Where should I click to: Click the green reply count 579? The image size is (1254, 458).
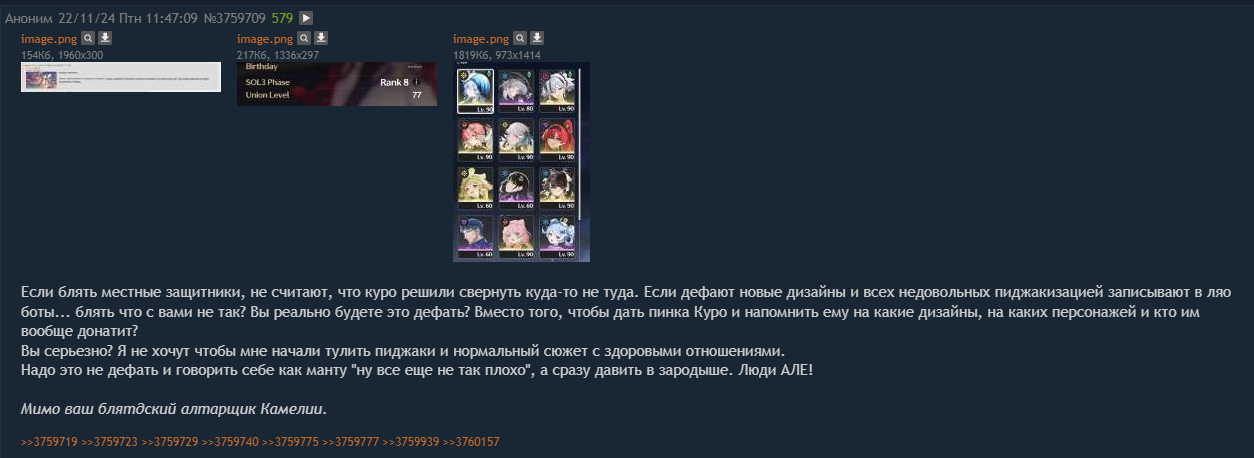tap(282, 17)
